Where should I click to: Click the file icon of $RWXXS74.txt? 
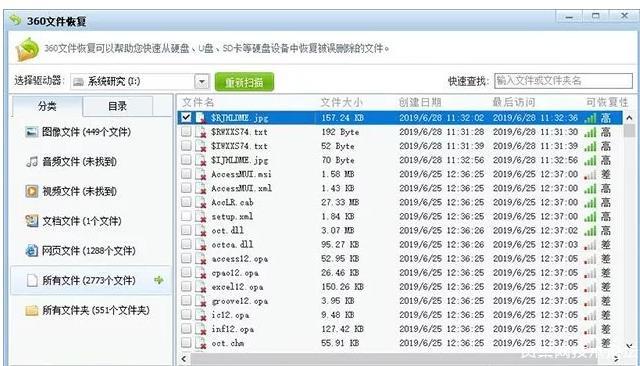point(200,132)
